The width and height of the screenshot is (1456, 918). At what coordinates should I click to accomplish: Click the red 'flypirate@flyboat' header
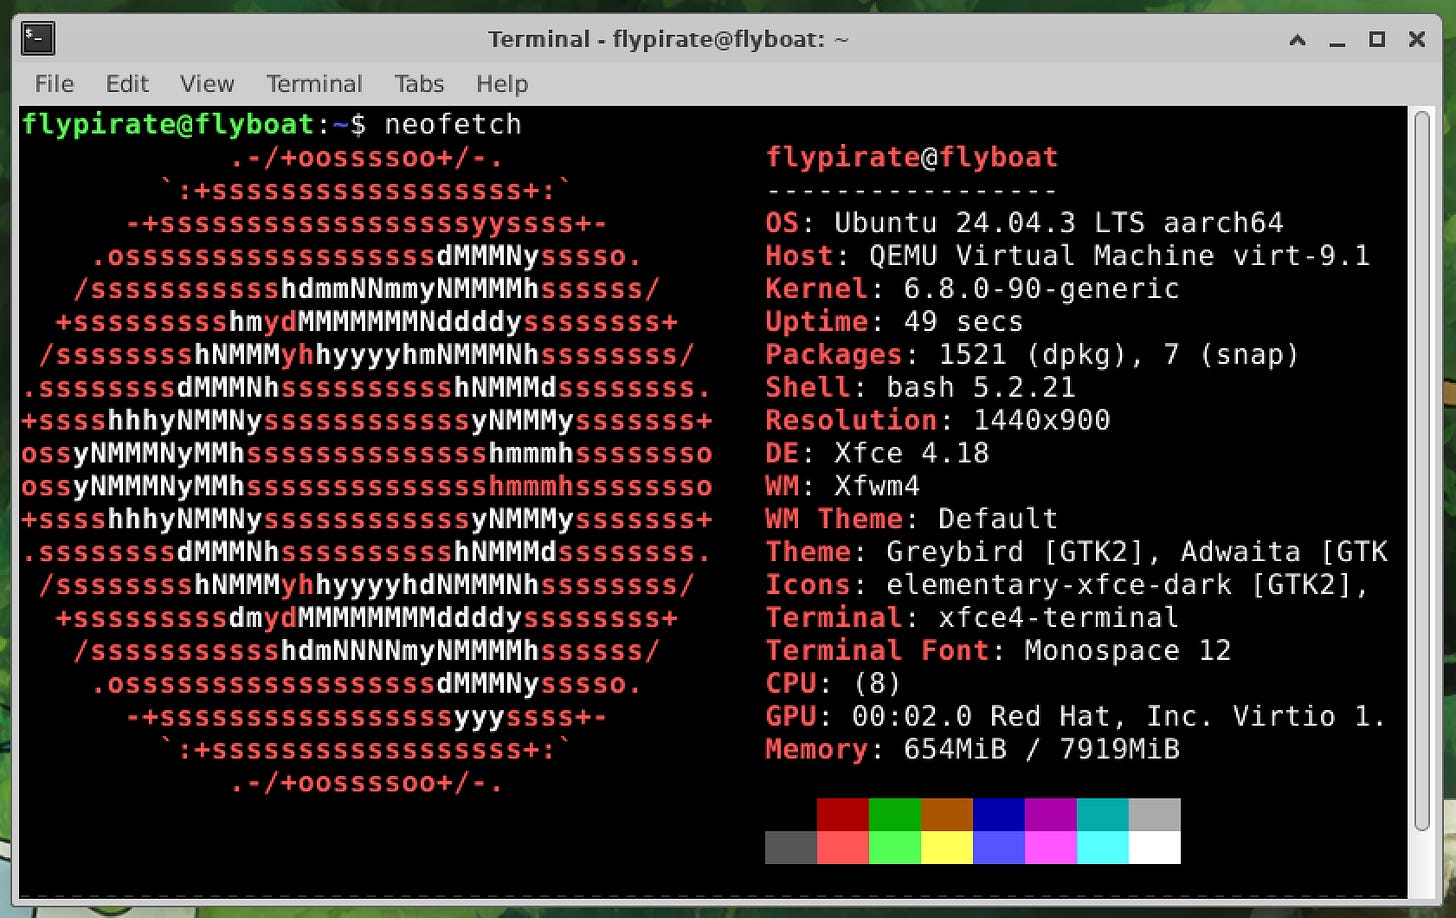click(911, 157)
